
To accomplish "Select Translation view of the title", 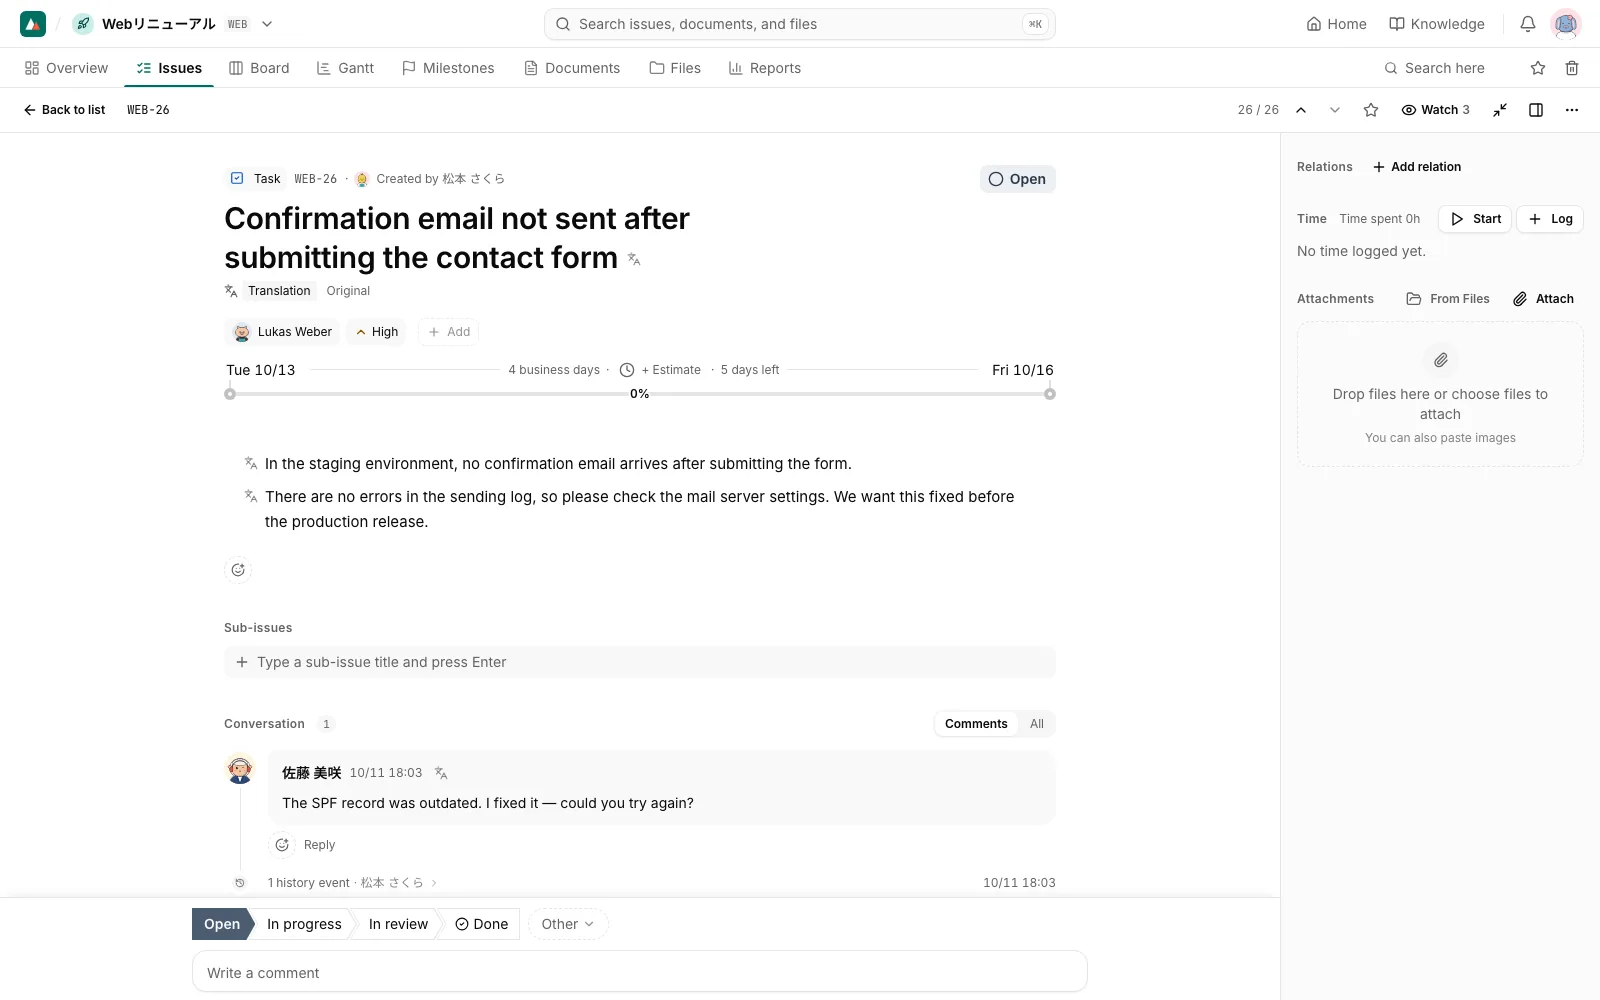I will [279, 291].
